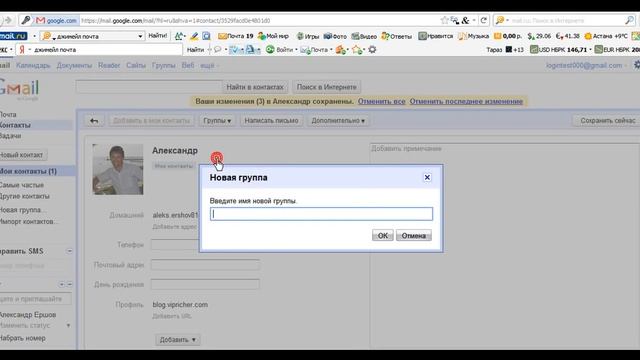Open Игры on the Mail.ru toolbar
Image resolution: width=640 pixels, height=360 pixels.
308,36
